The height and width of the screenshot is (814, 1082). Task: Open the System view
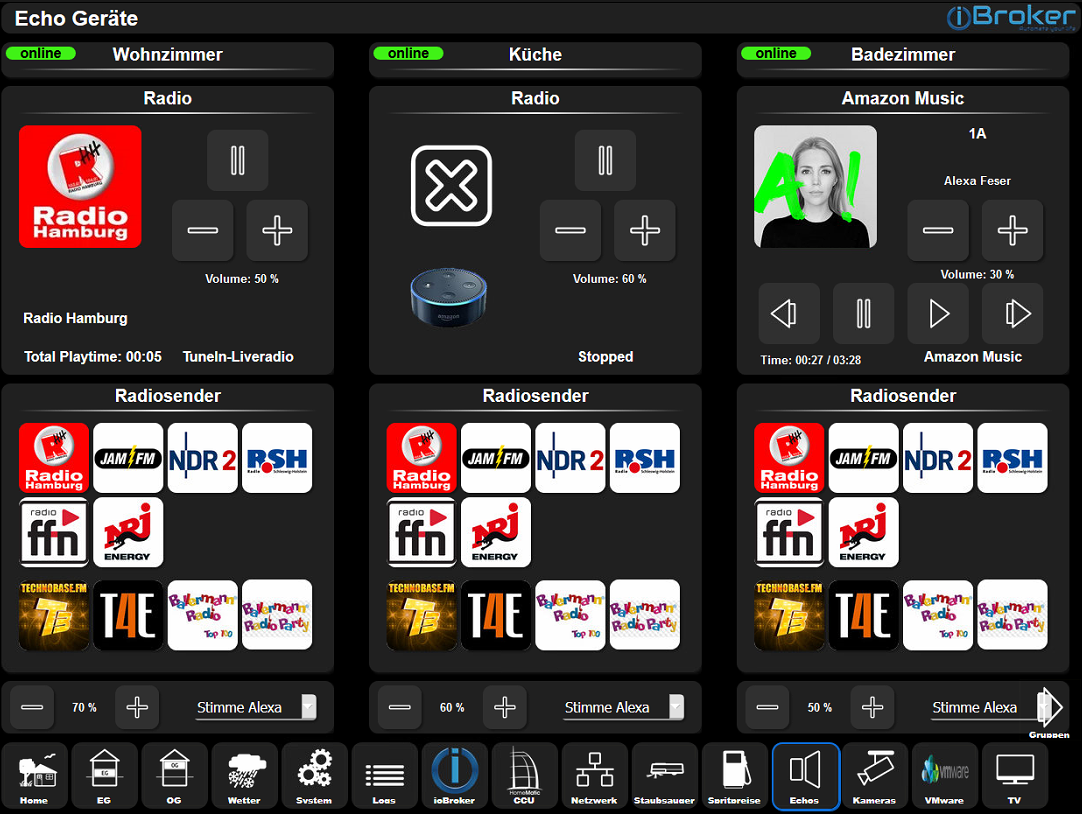(x=315, y=776)
